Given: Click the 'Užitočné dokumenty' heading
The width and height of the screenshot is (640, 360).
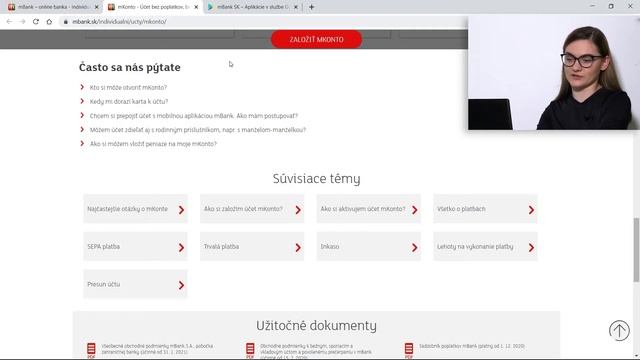Looking at the screenshot, I should pyautogui.click(x=316, y=326).
